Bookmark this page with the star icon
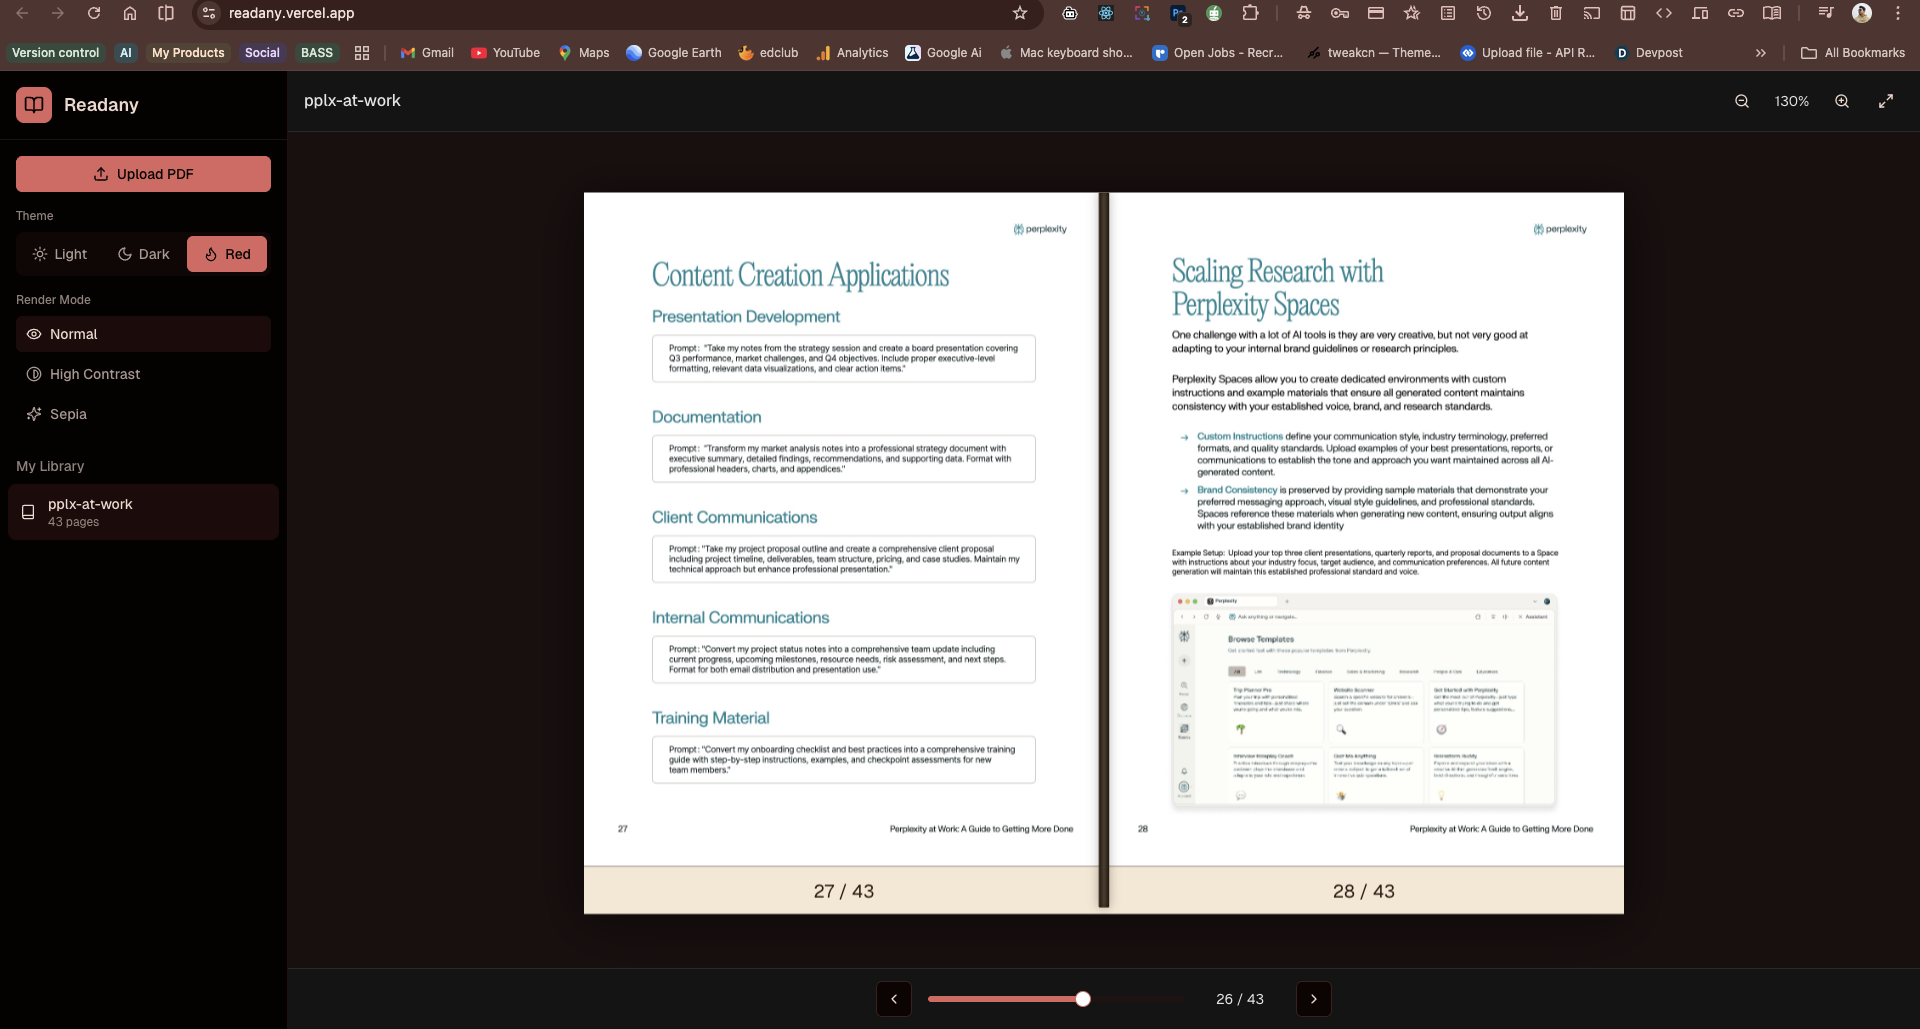This screenshot has width=1920, height=1029. pyautogui.click(x=1020, y=13)
